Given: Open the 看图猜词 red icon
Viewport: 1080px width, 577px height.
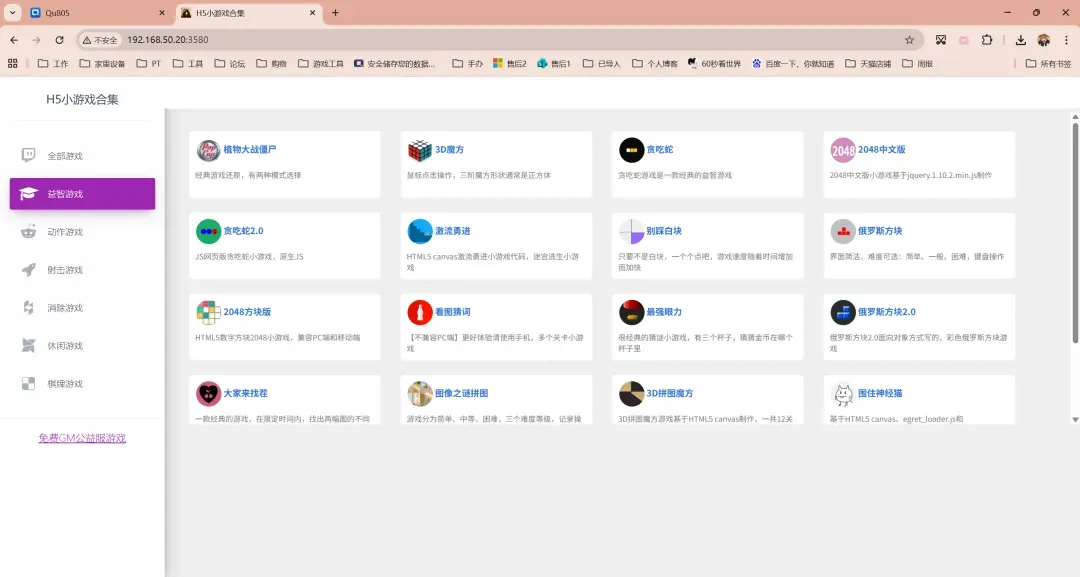Looking at the screenshot, I should pos(420,312).
